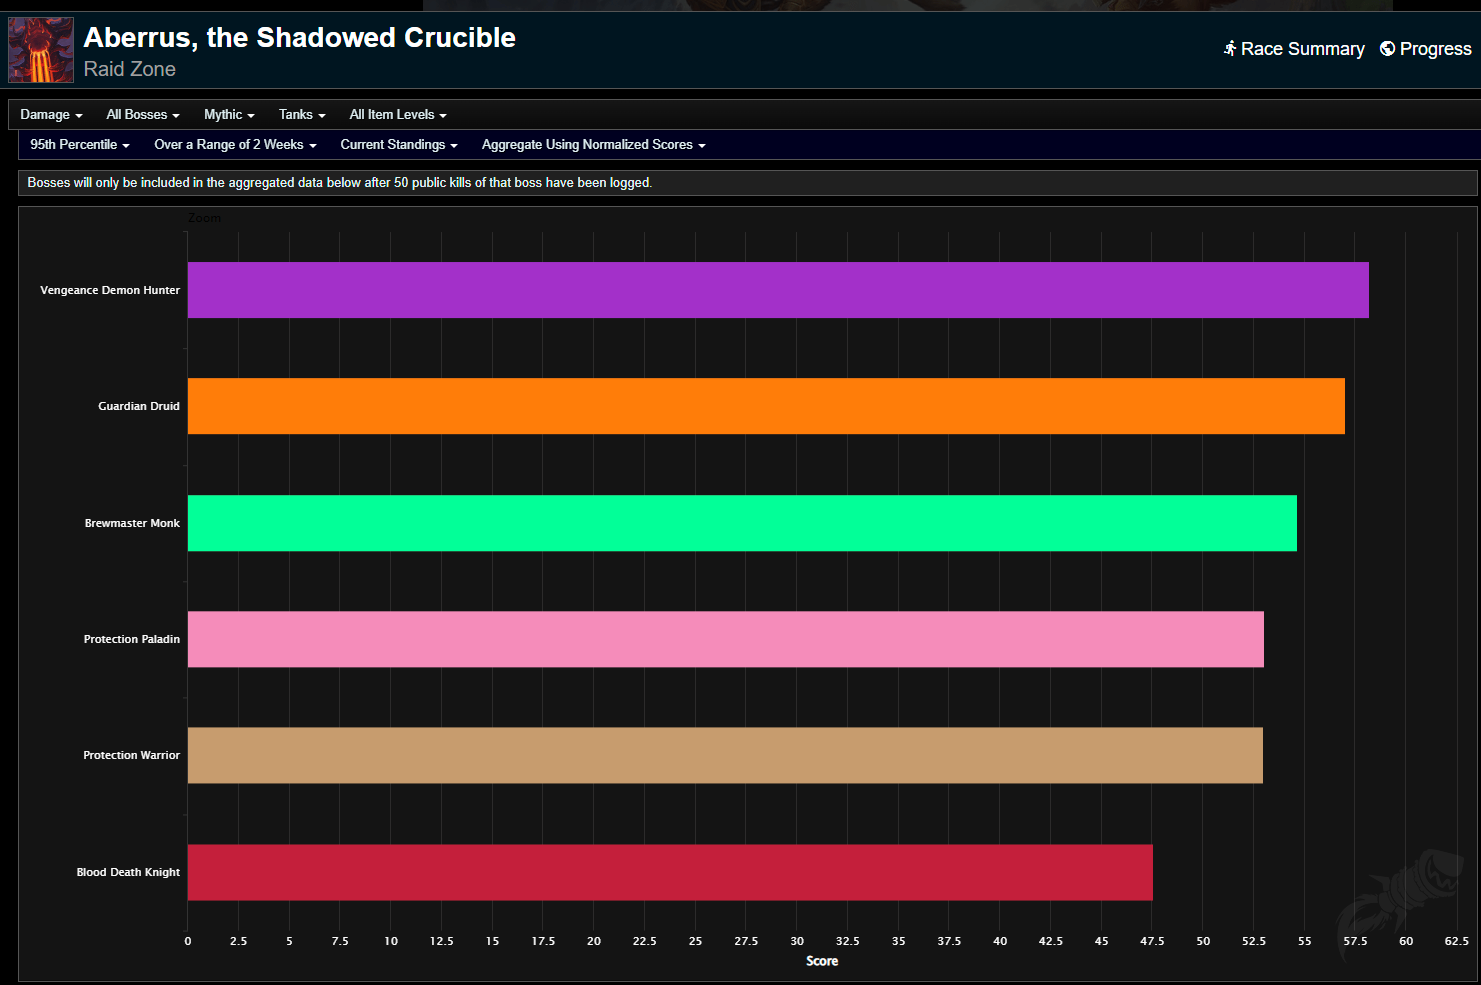Click the Raid Zone subtitle text
The height and width of the screenshot is (985, 1481).
click(x=130, y=69)
